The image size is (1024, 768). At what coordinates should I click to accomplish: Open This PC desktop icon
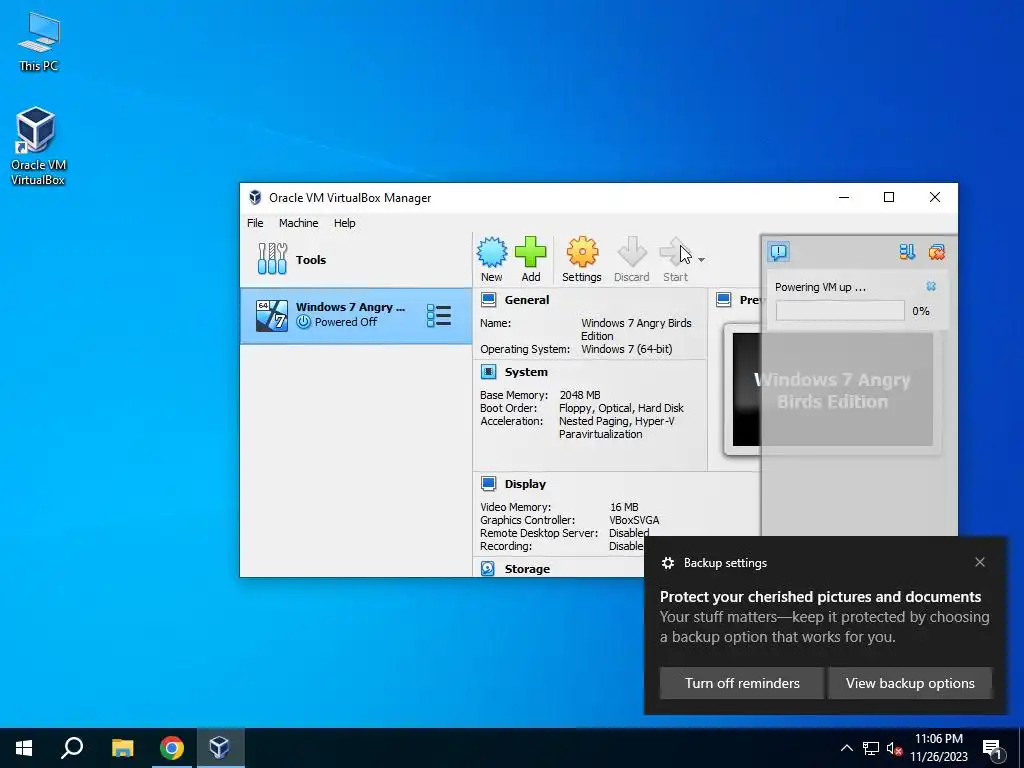point(39,41)
